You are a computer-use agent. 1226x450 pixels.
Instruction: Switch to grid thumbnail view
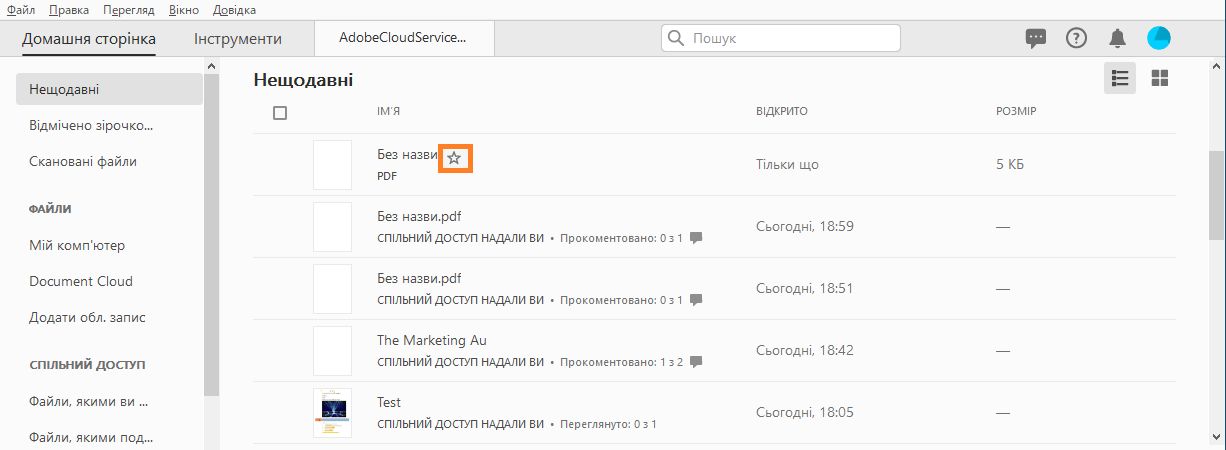tap(1160, 78)
